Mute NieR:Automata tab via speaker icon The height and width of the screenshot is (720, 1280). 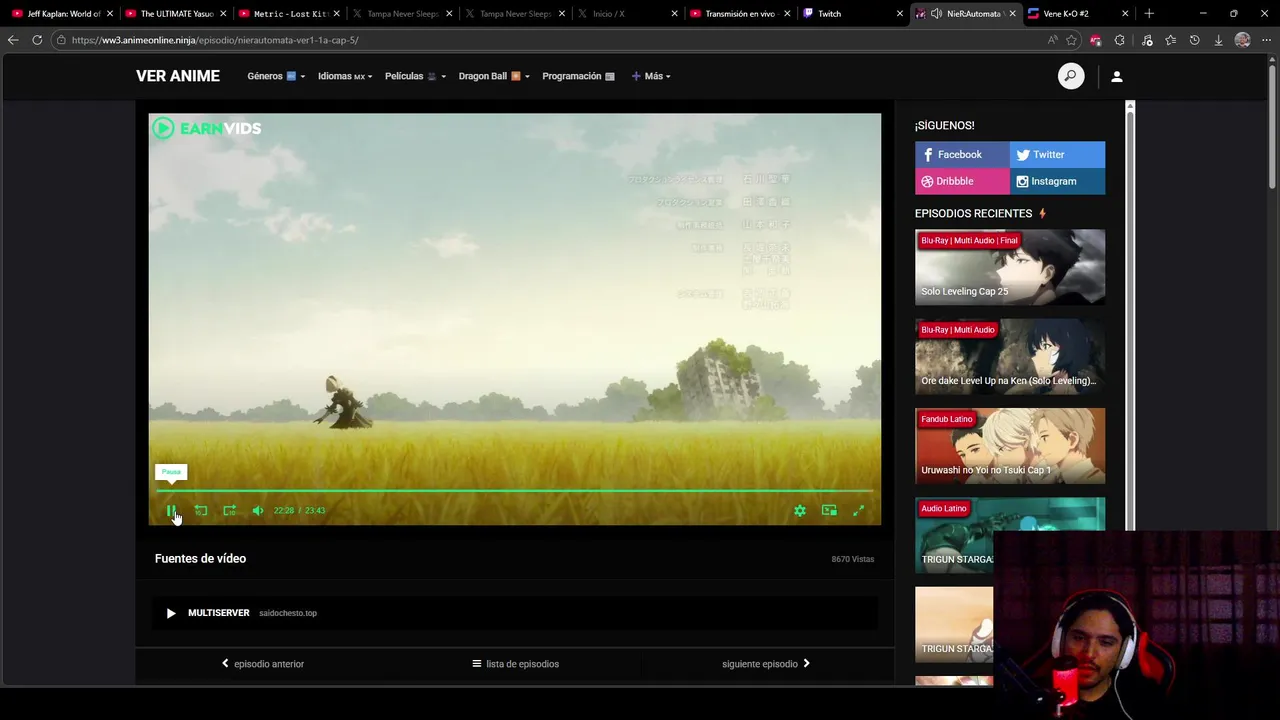point(936,14)
